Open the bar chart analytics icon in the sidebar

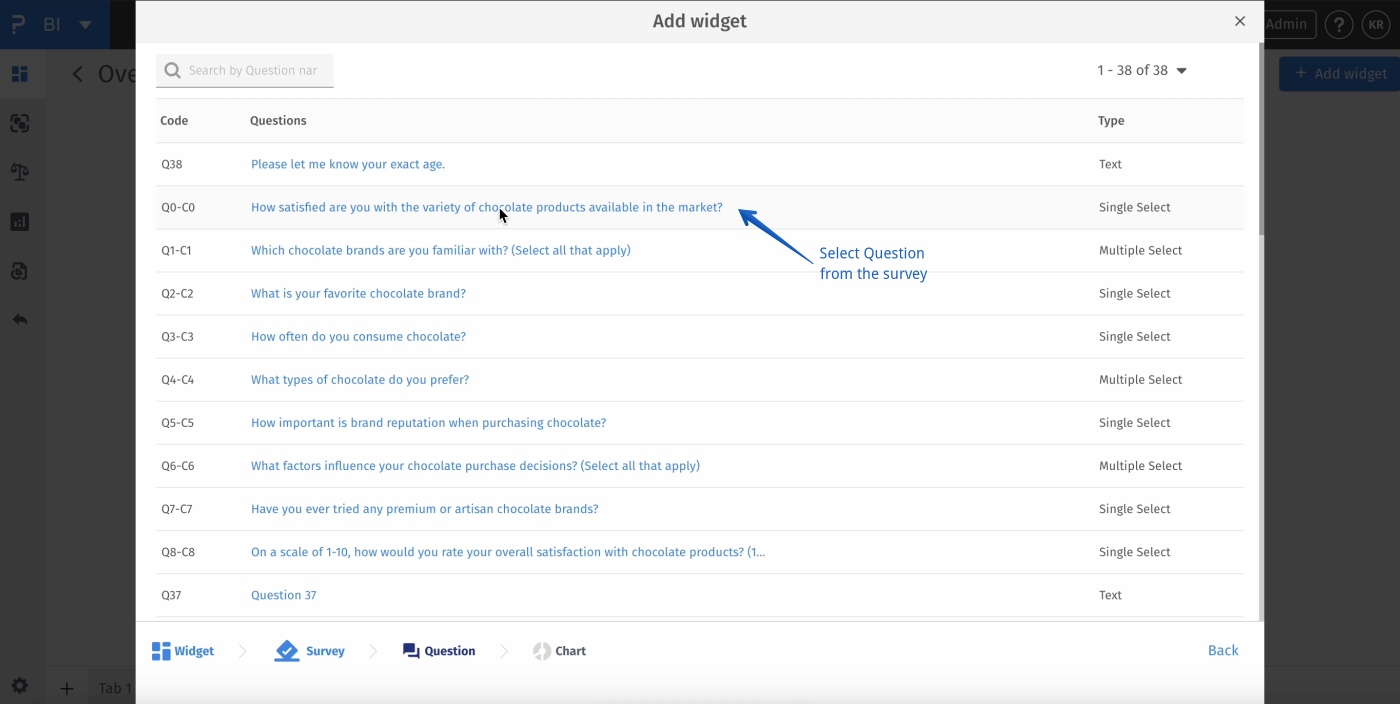pyautogui.click(x=21, y=221)
